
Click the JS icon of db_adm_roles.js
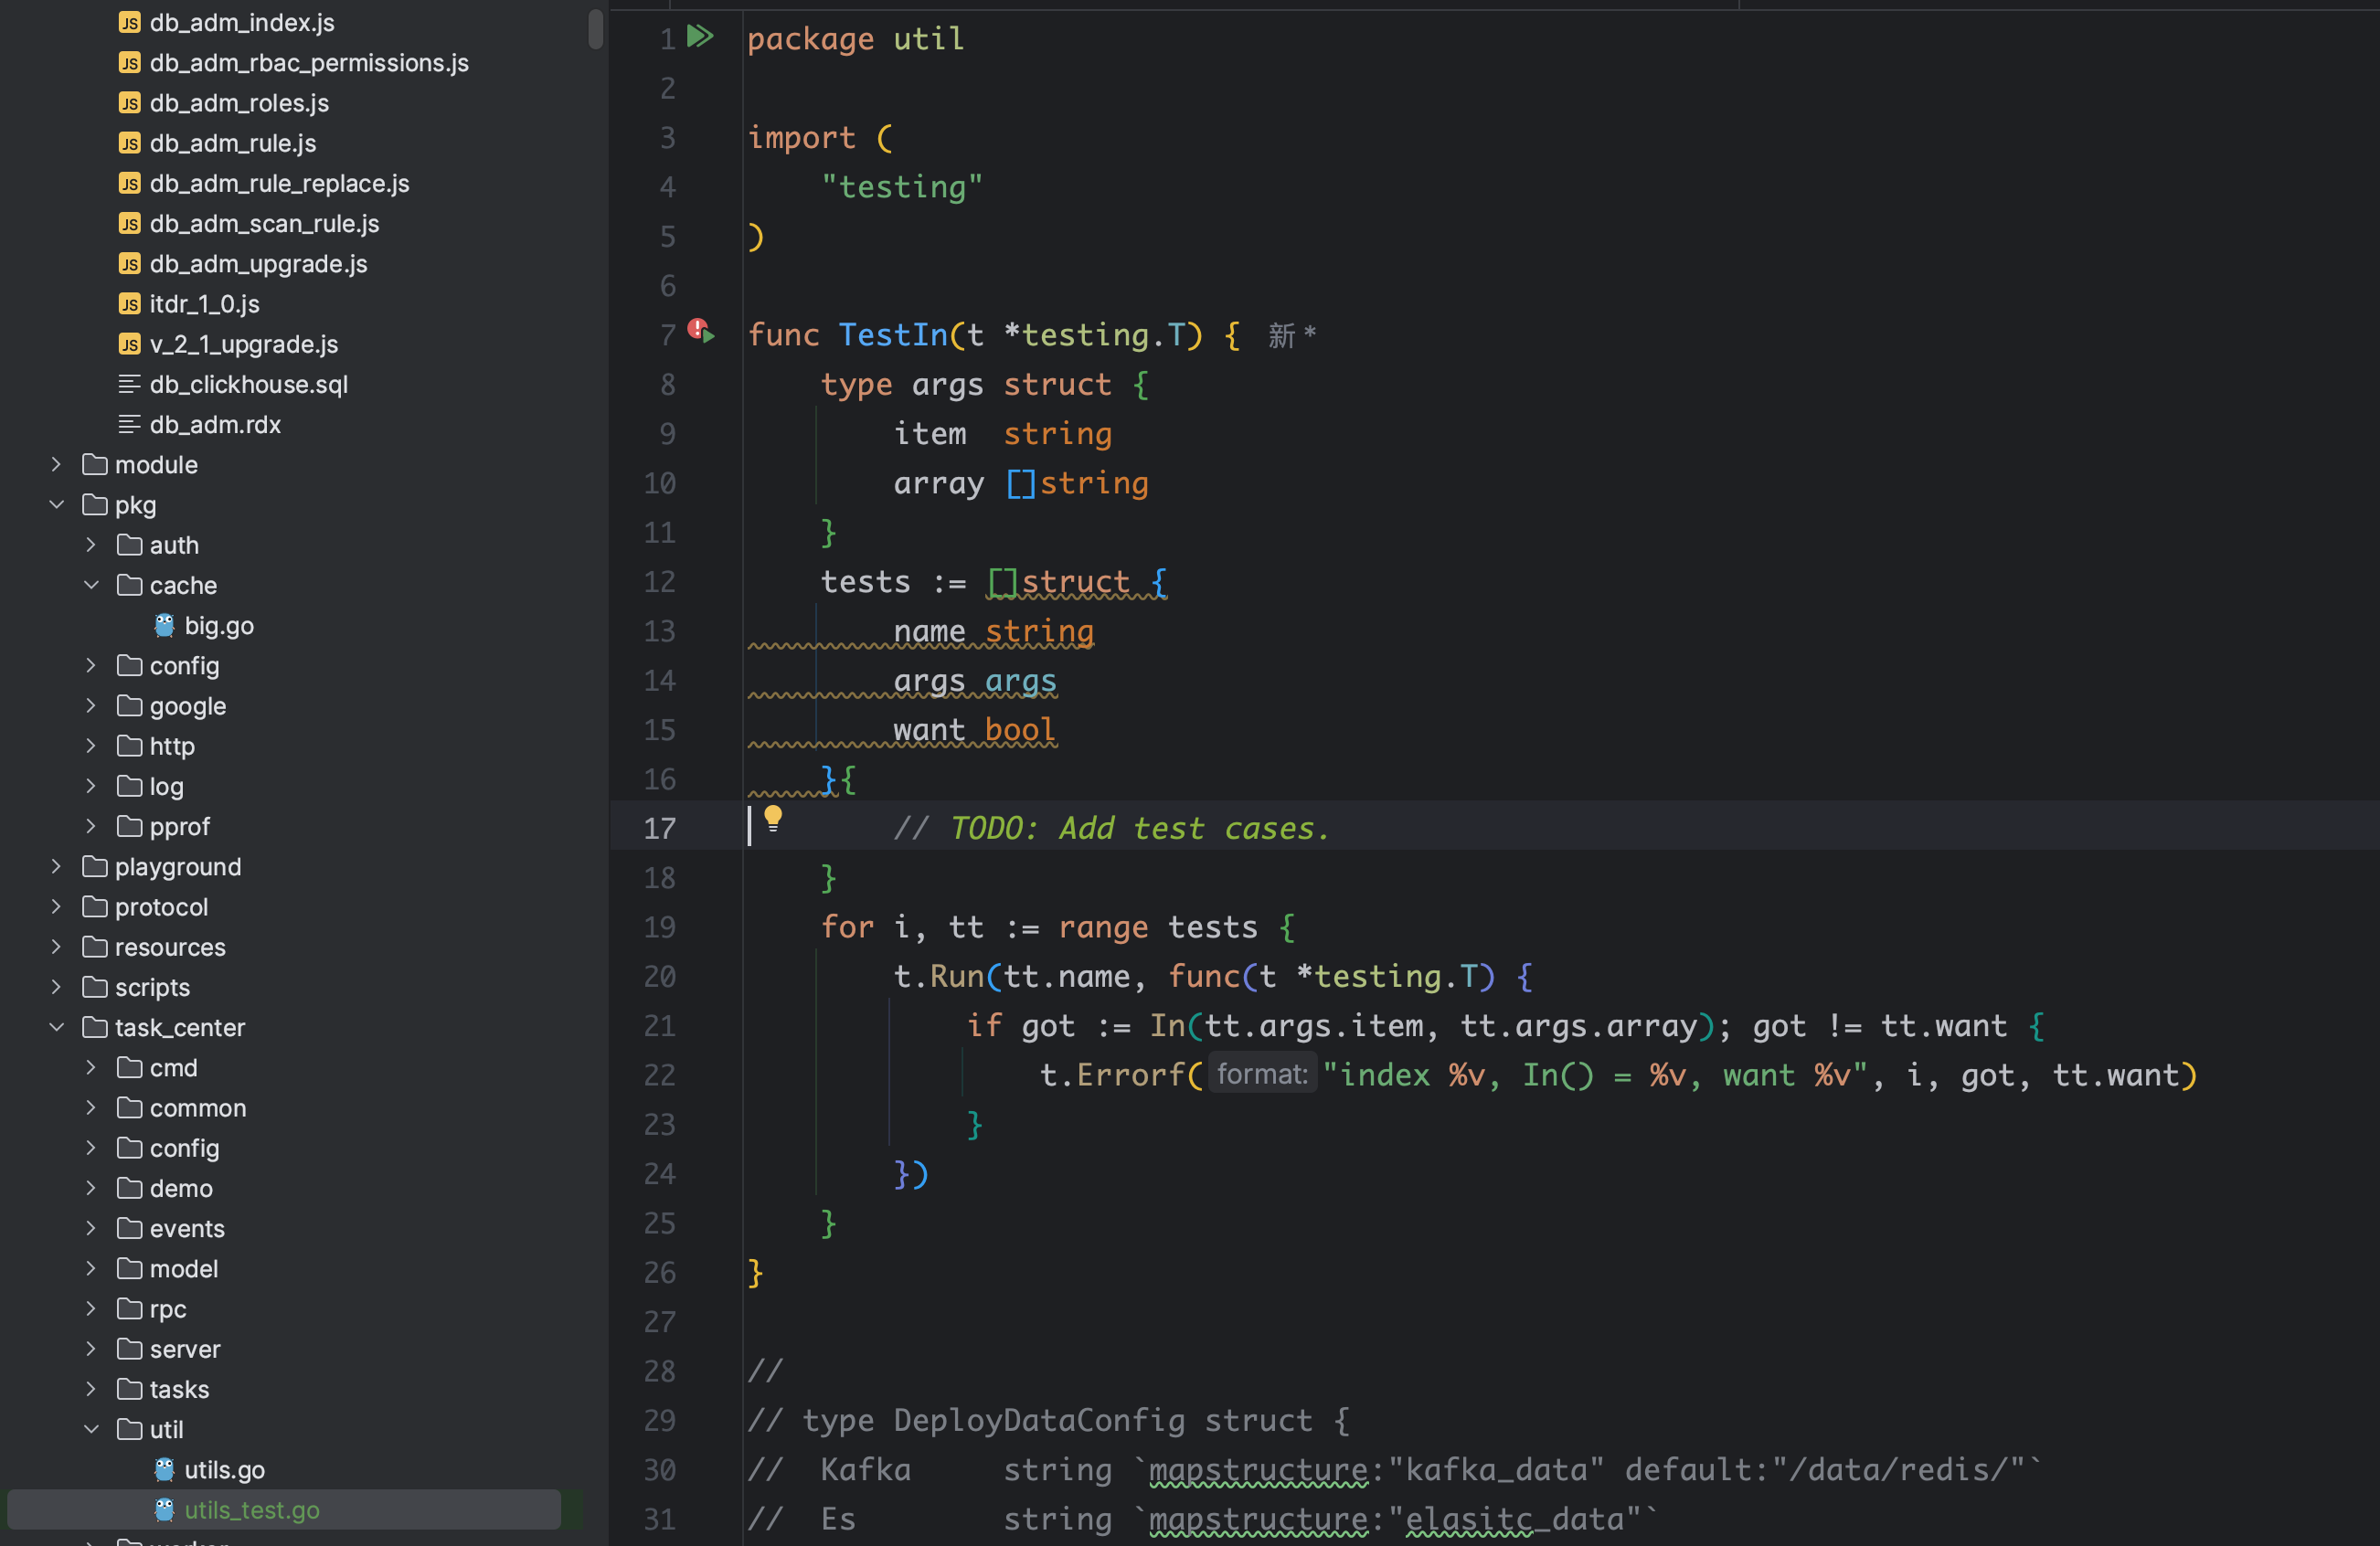(x=129, y=102)
